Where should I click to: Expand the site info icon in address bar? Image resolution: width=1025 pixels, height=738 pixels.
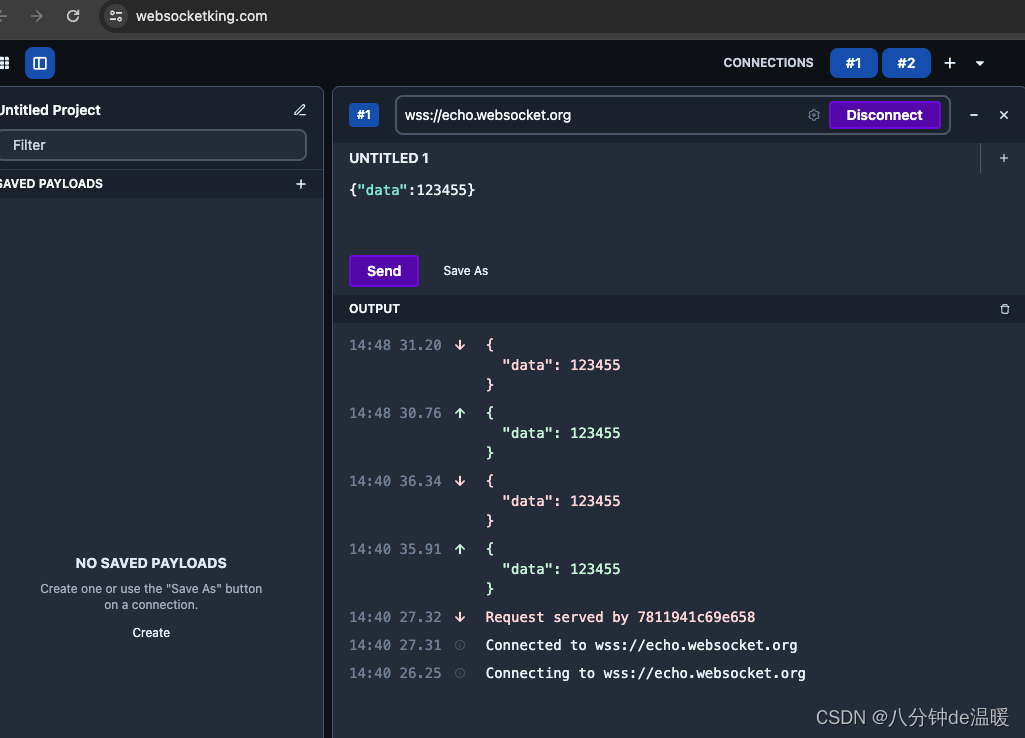115,16
